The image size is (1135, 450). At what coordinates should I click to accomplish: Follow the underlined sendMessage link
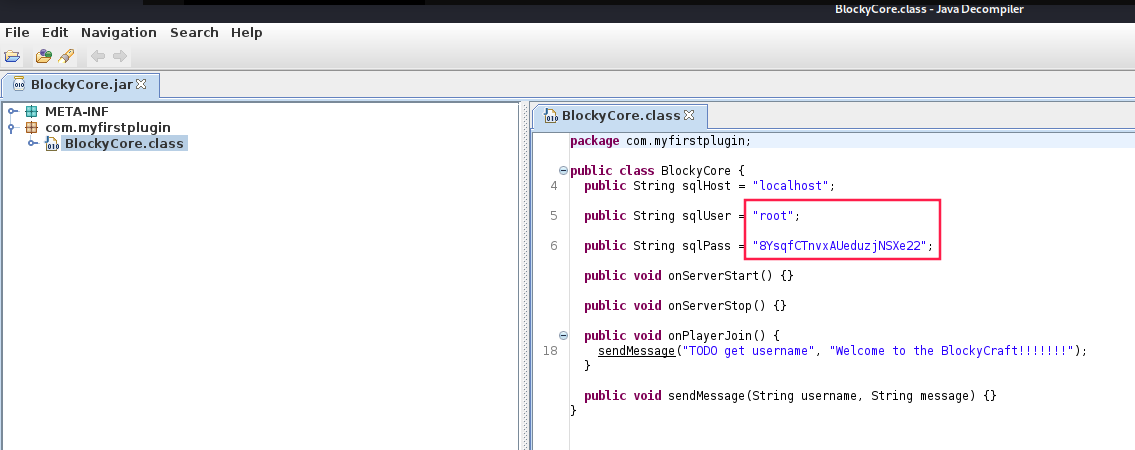pos(635,351)
